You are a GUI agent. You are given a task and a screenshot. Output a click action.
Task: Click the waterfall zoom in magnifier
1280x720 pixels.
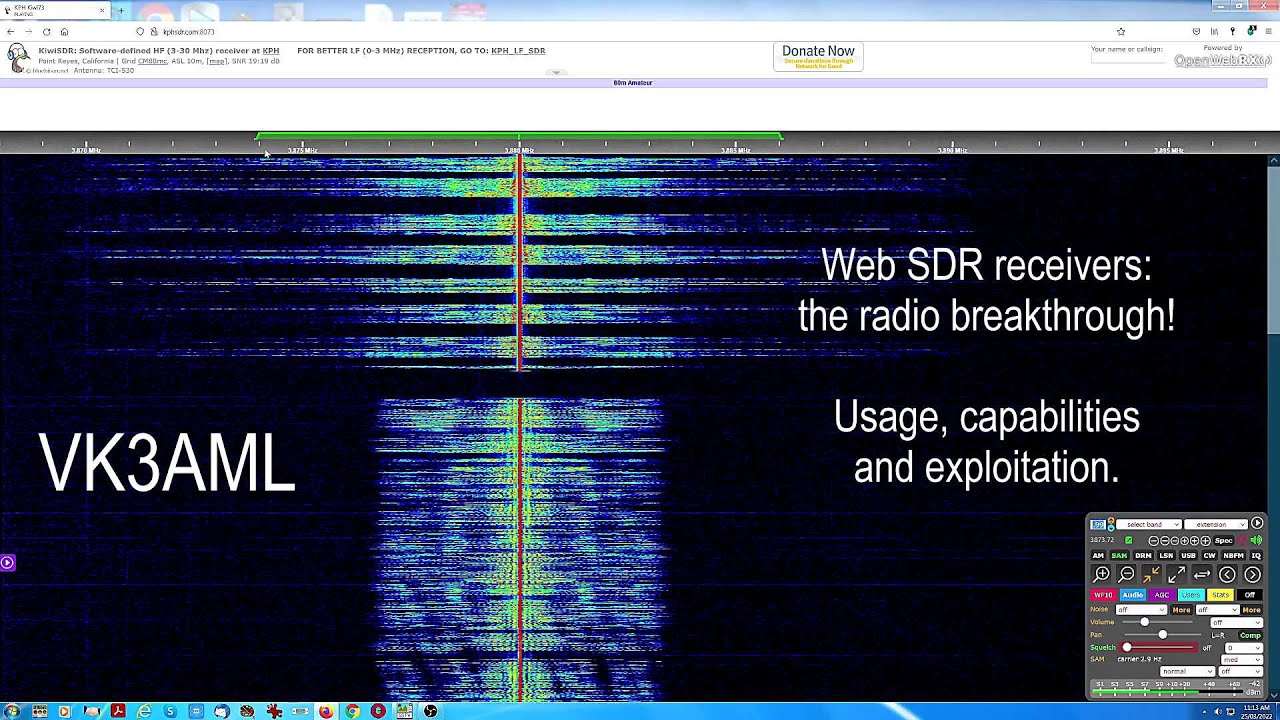1101,574
